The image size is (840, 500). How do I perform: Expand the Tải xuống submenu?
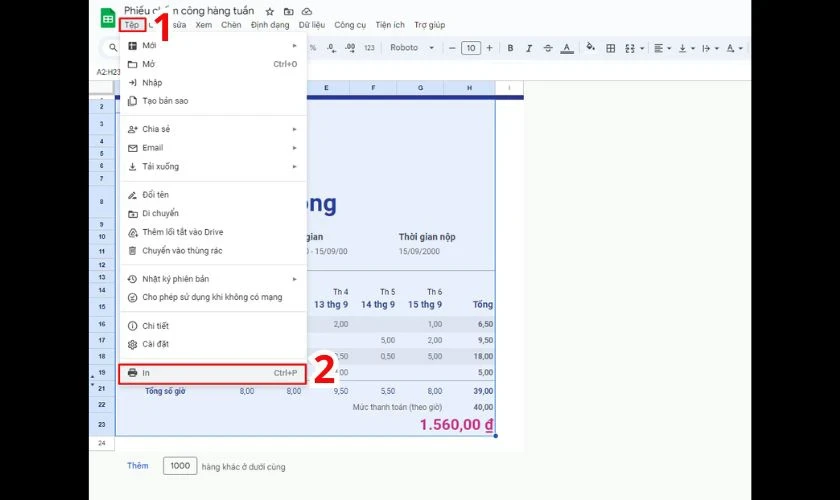[213, 166]
